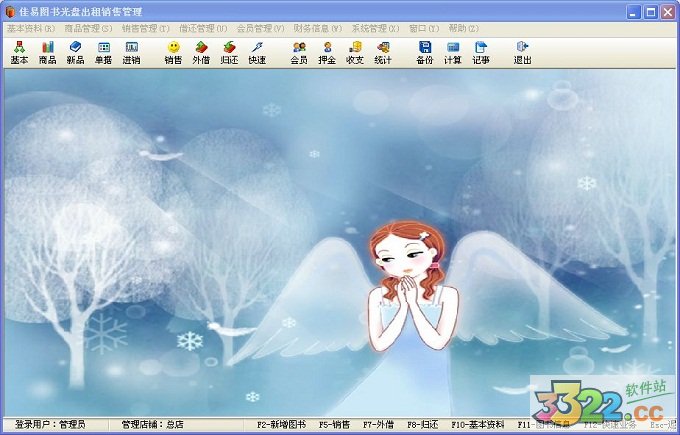Viewport: 680px width, 435px height.
Task: Click the F7-外借 status bar entry
Action: click(x=378, y=424)
